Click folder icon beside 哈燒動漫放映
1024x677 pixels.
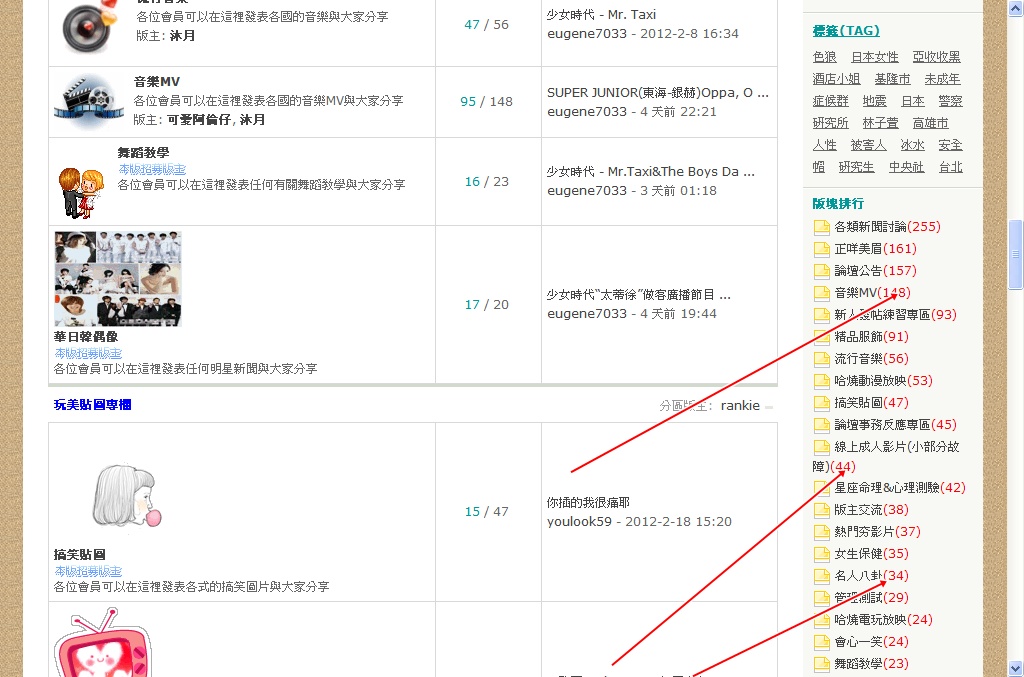[822, 381]
